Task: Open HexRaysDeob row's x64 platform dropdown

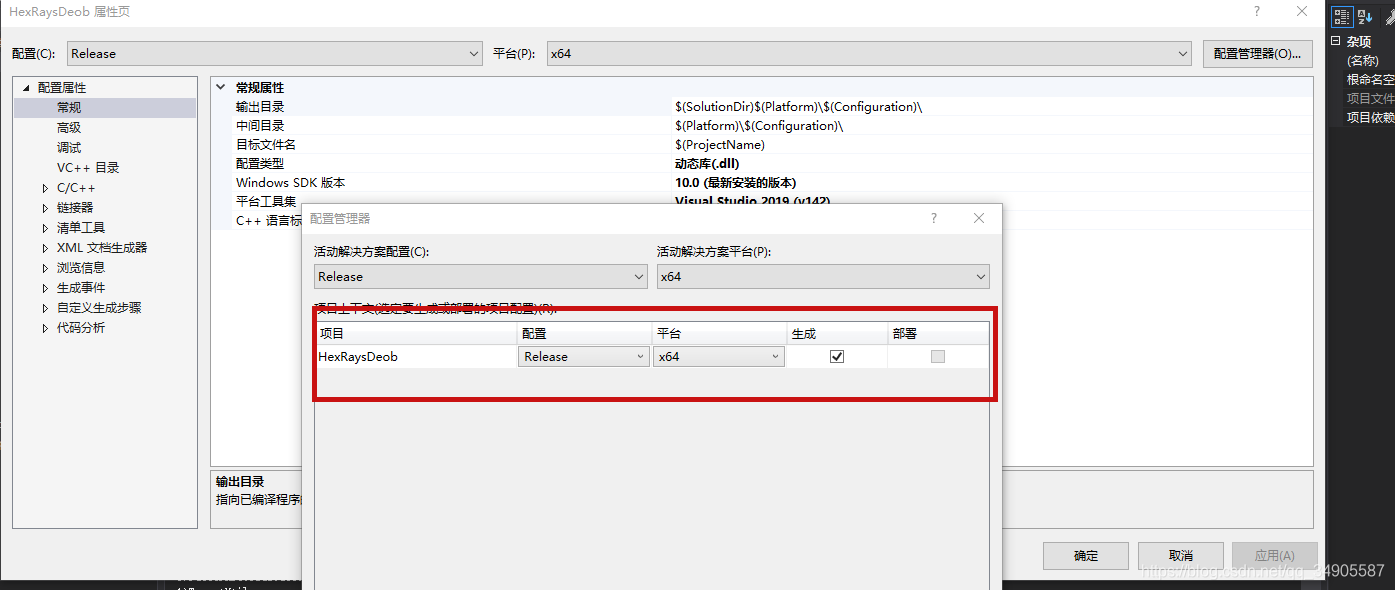Action: (718, 356)
